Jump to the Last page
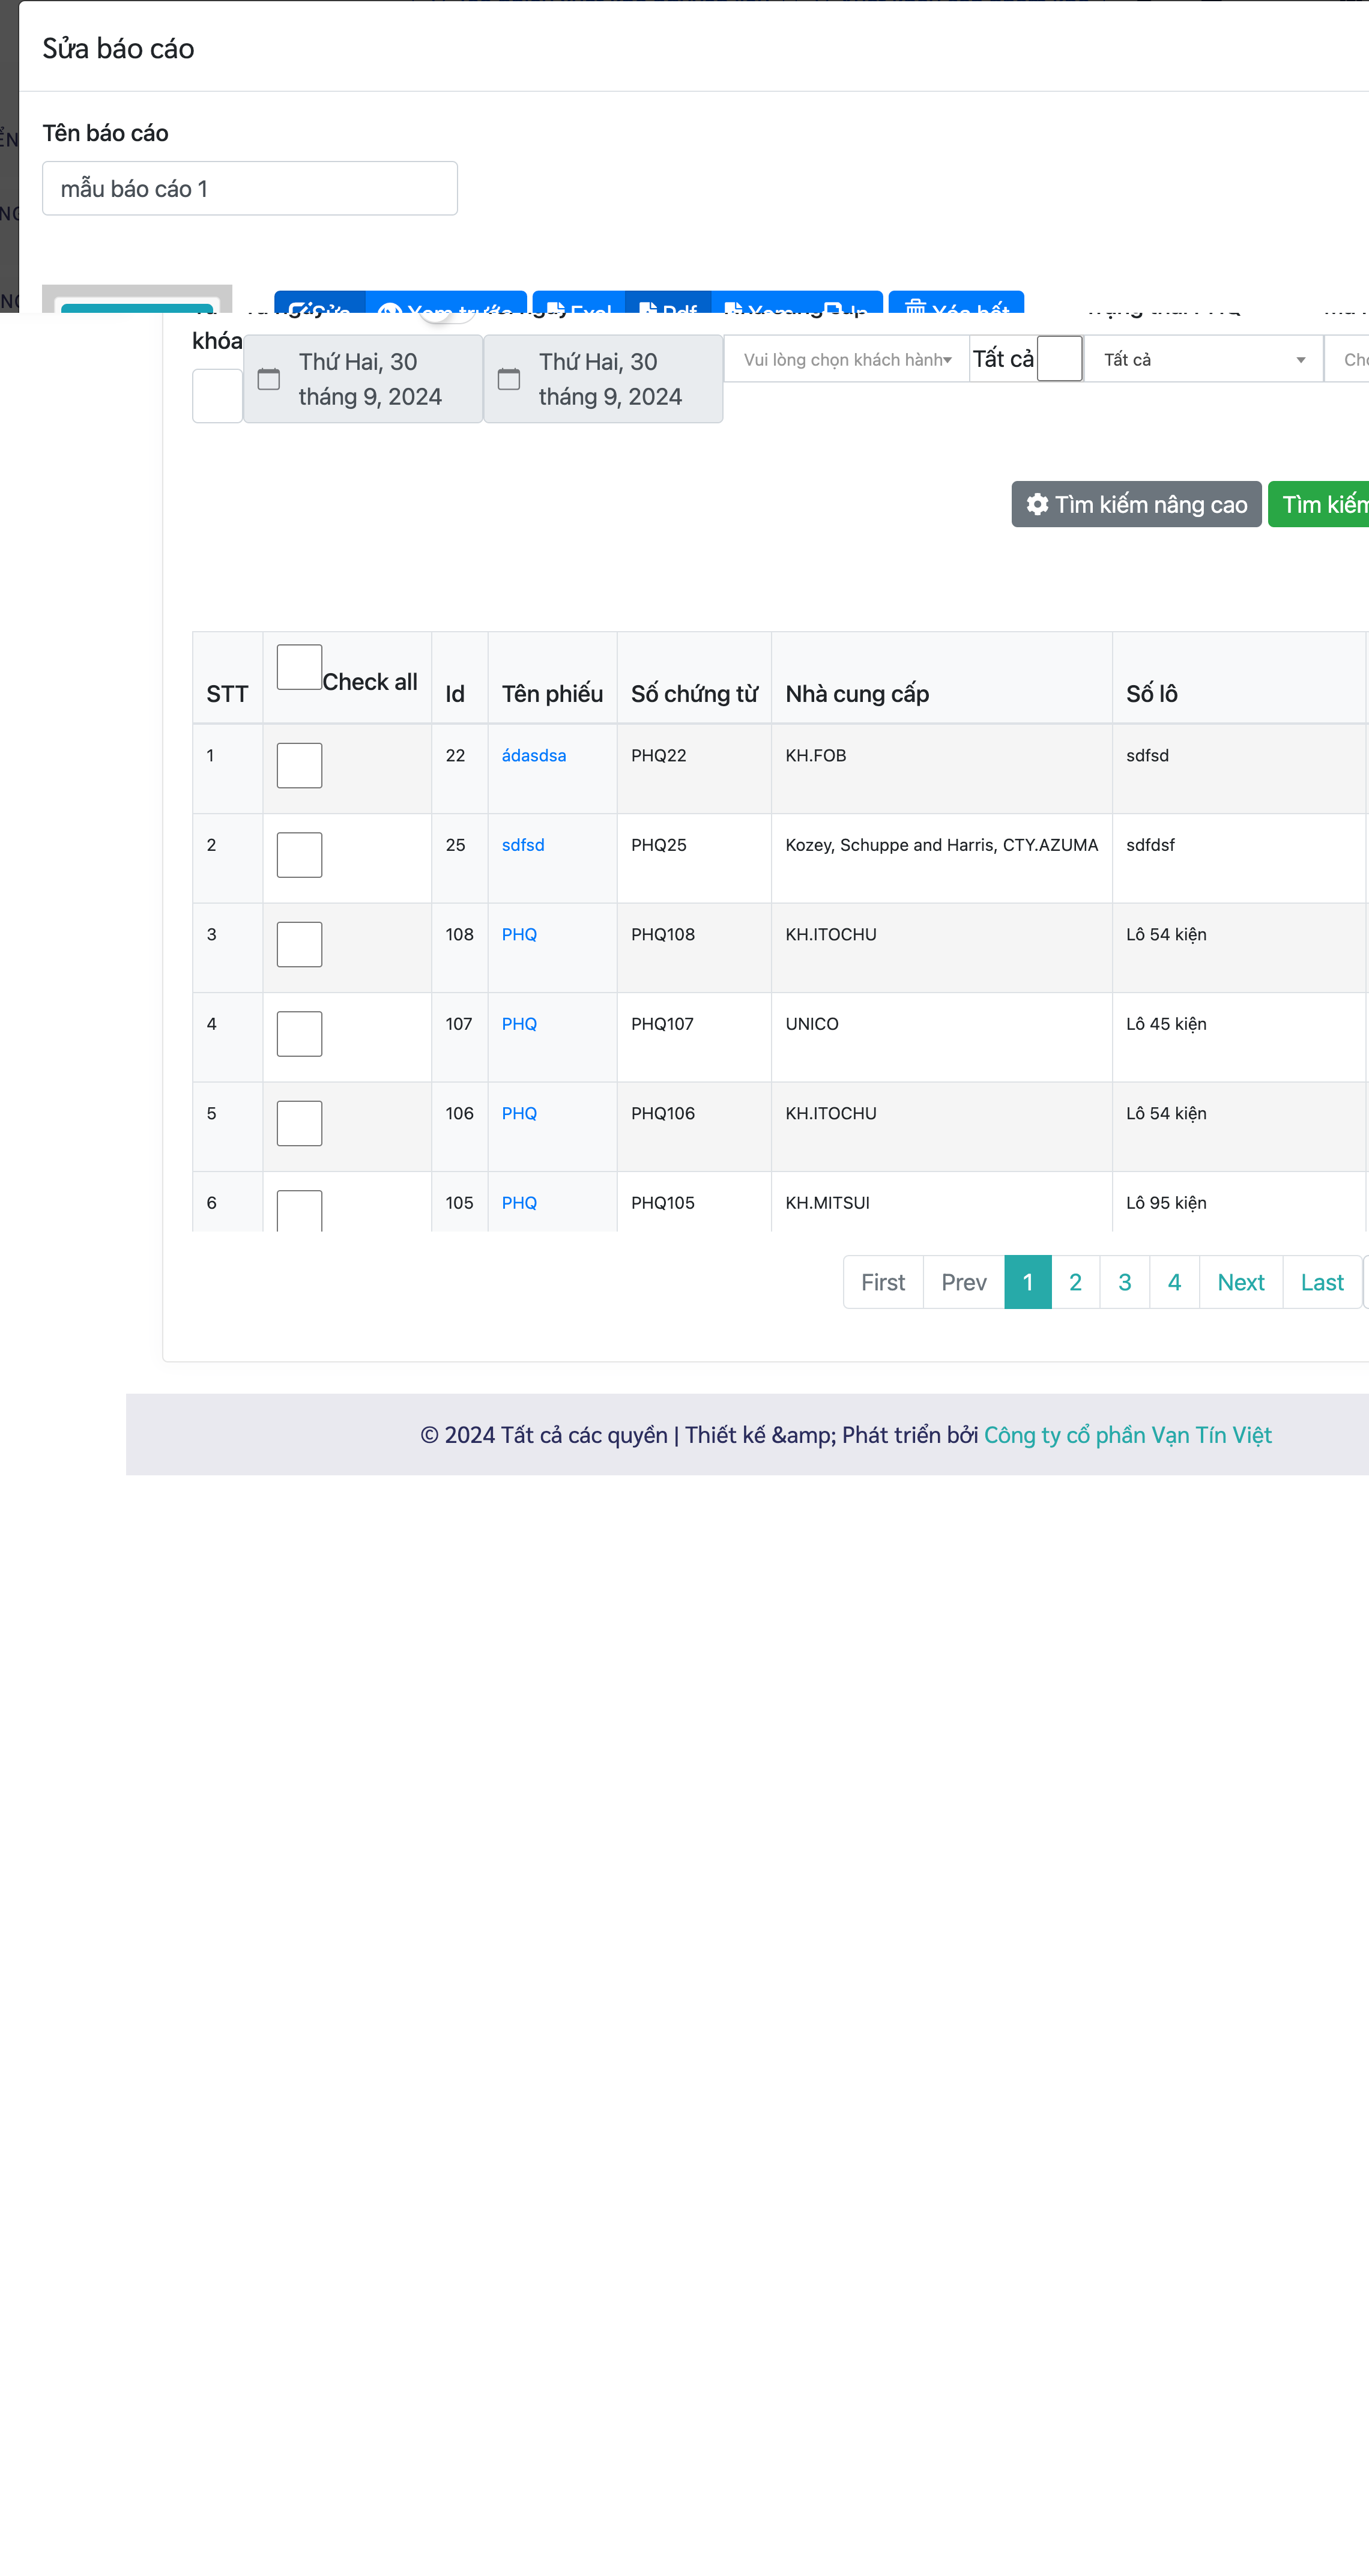This screenshot has height=2576, width=1369. click(1321, 1281)
